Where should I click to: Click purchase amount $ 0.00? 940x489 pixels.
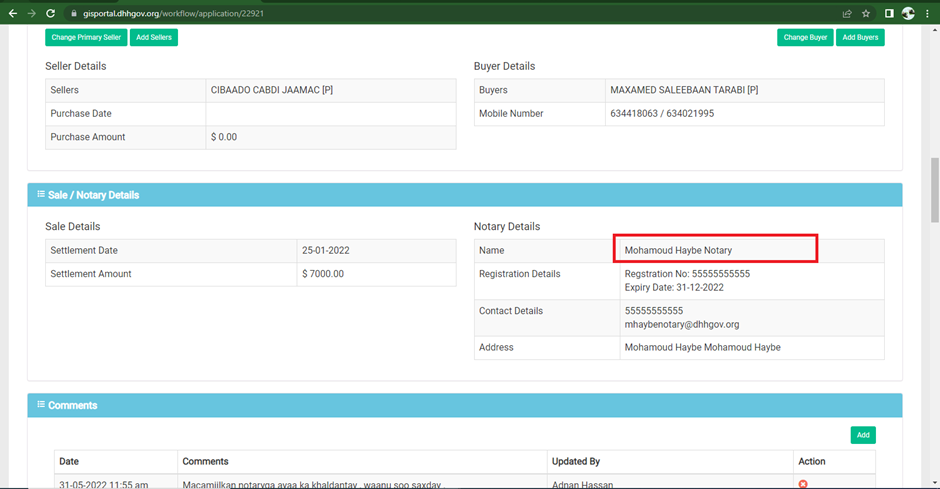pos(224,137)
